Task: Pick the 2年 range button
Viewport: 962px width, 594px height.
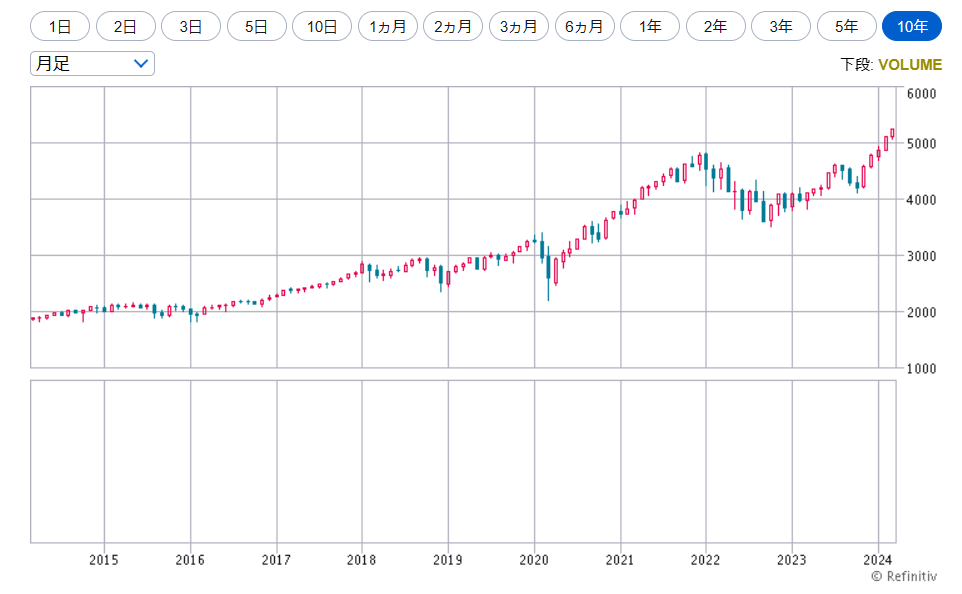Action: [x=715, y=26]
